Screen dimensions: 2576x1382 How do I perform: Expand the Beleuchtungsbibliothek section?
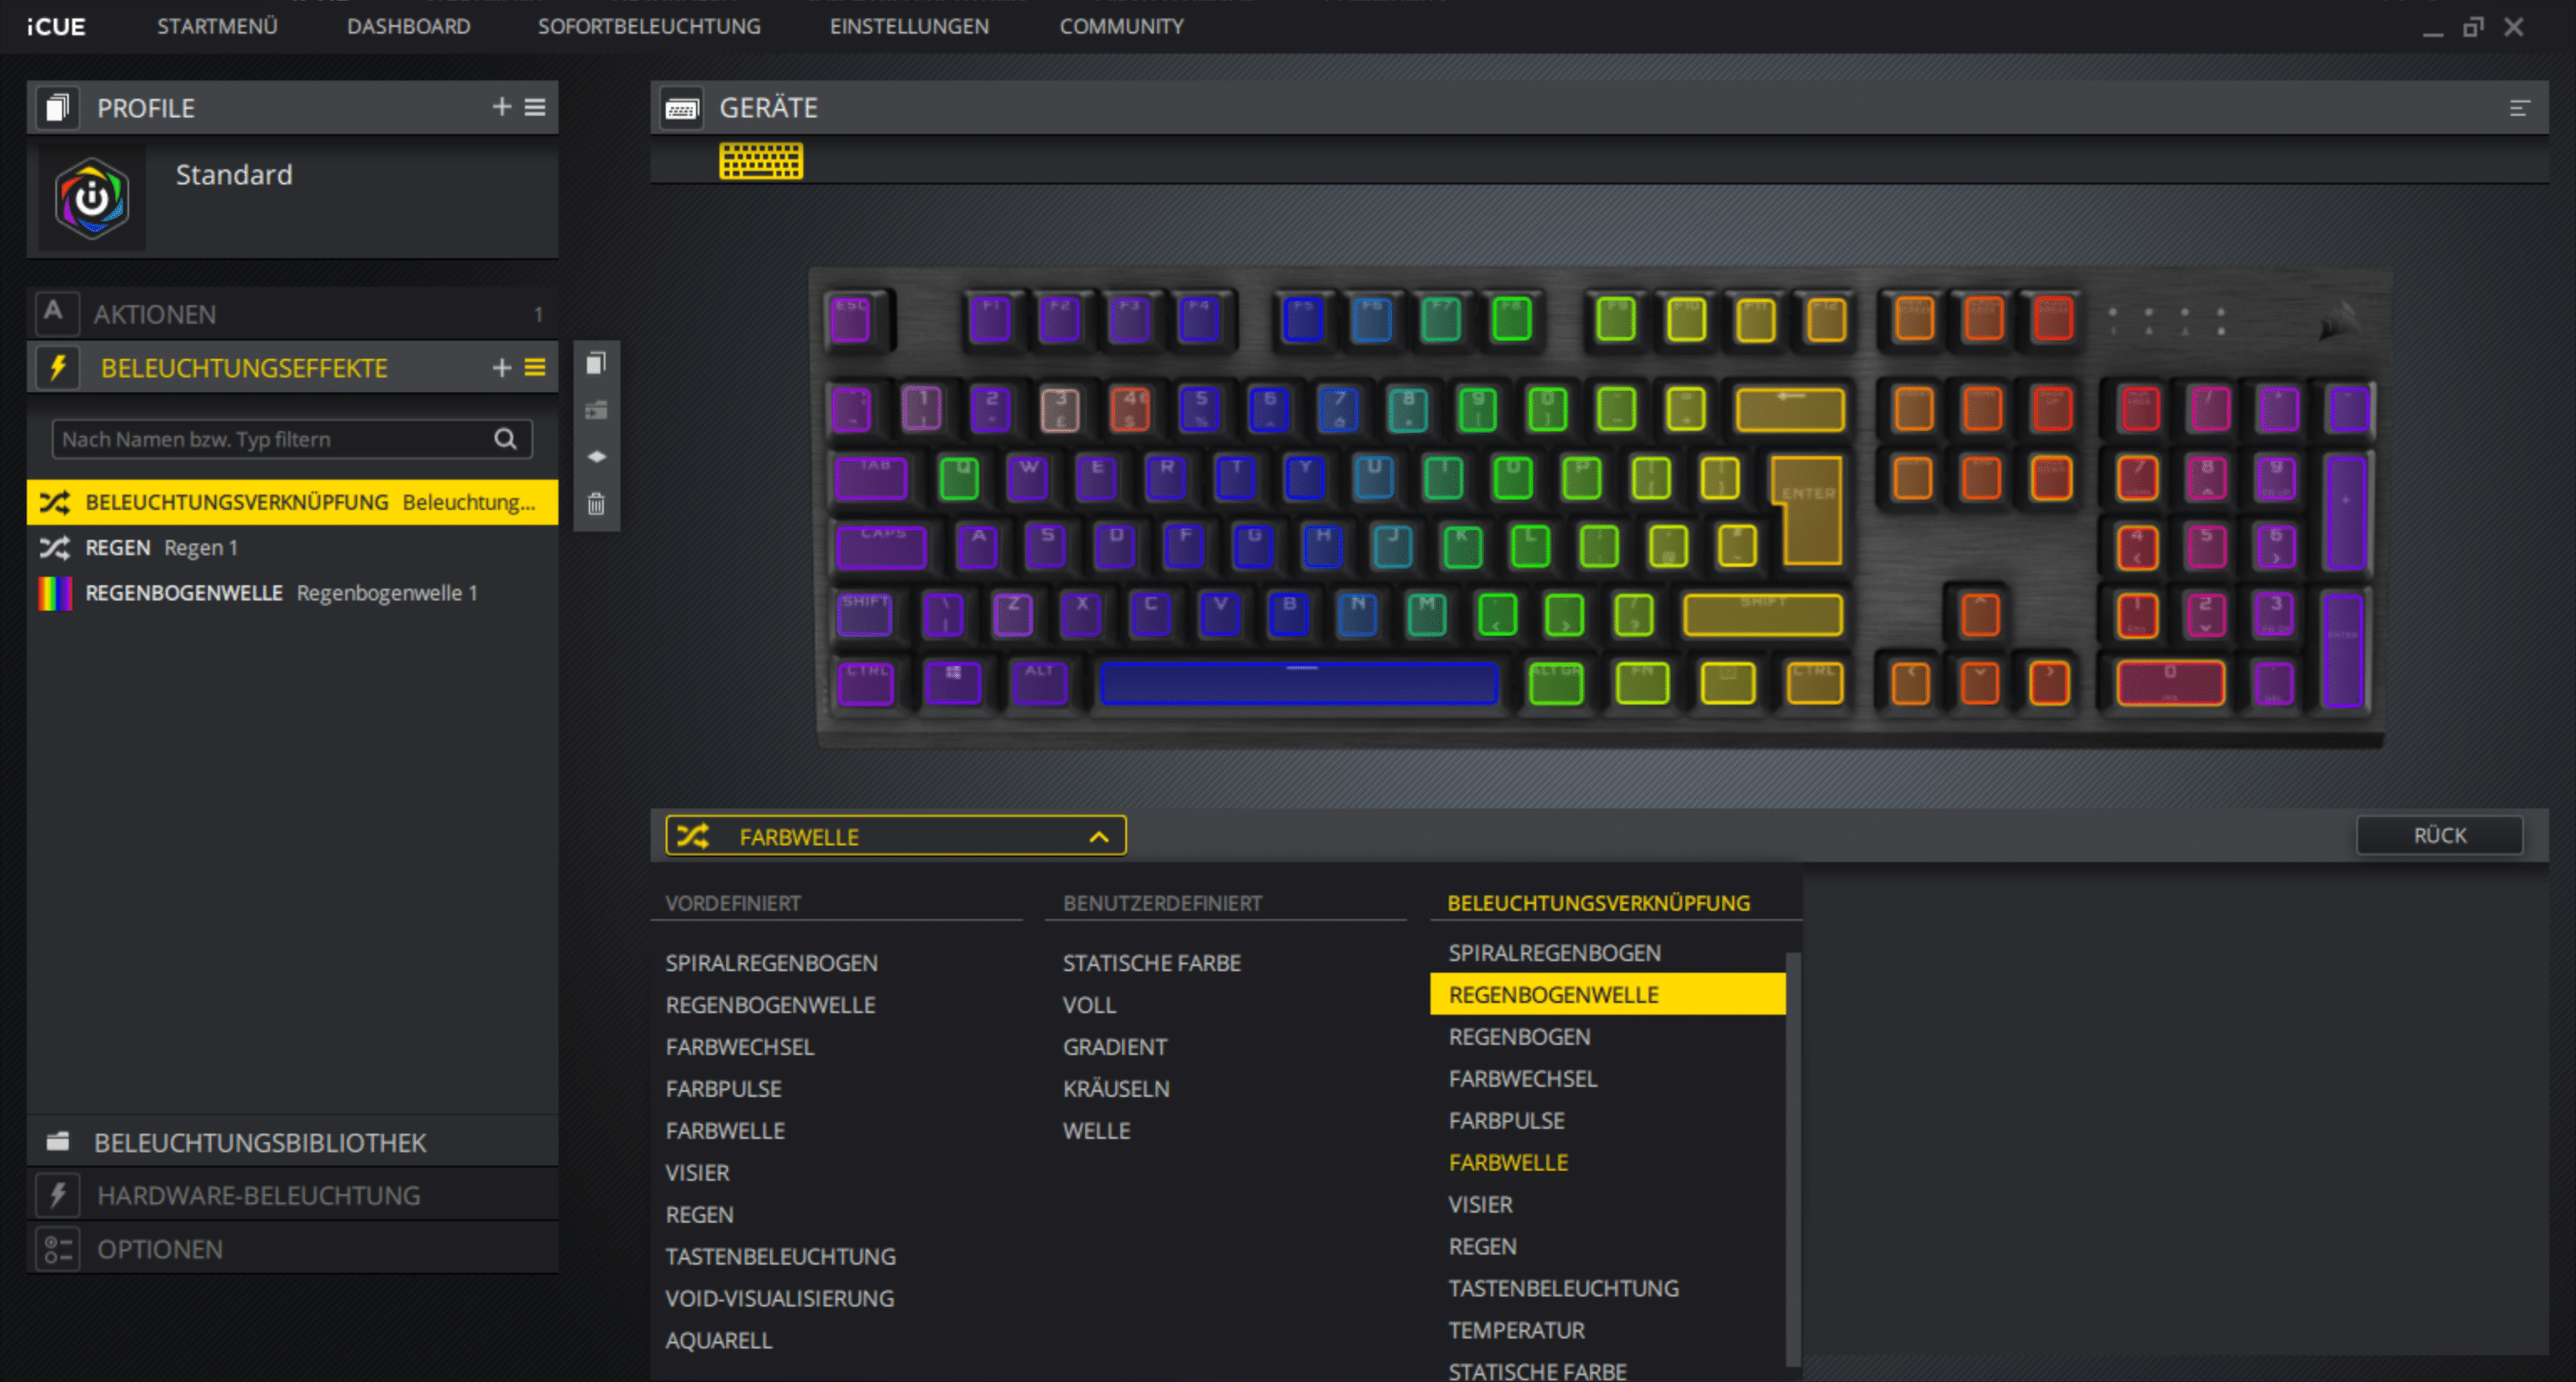(260, 1143)
